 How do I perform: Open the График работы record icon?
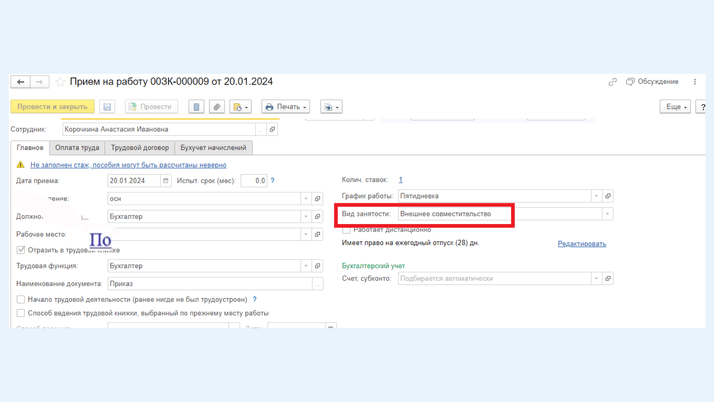[x=608, y=196]
